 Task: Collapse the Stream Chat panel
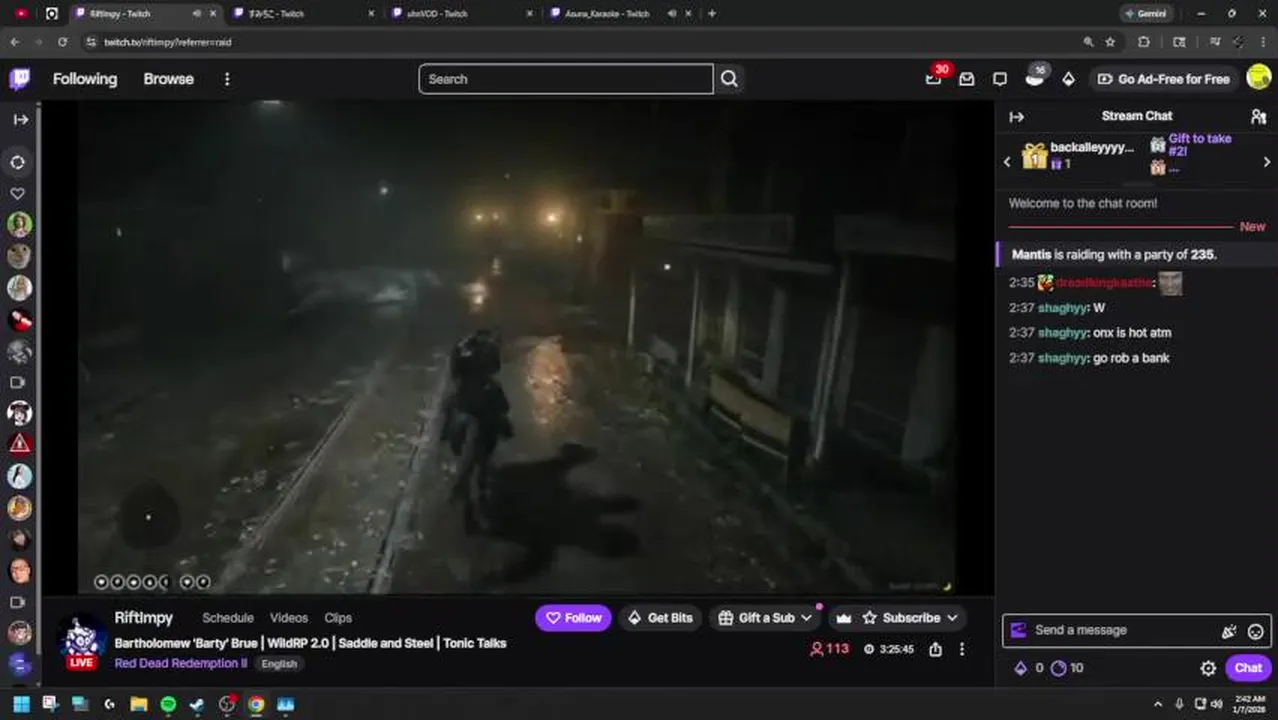[1017, 116]
